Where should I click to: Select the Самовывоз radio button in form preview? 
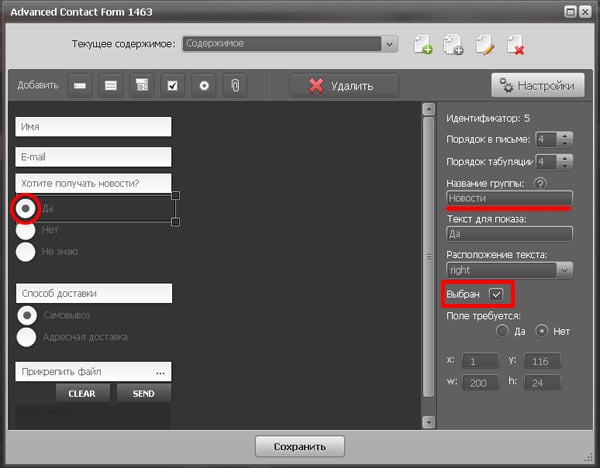pyautogui.click(x=27, y=315)
